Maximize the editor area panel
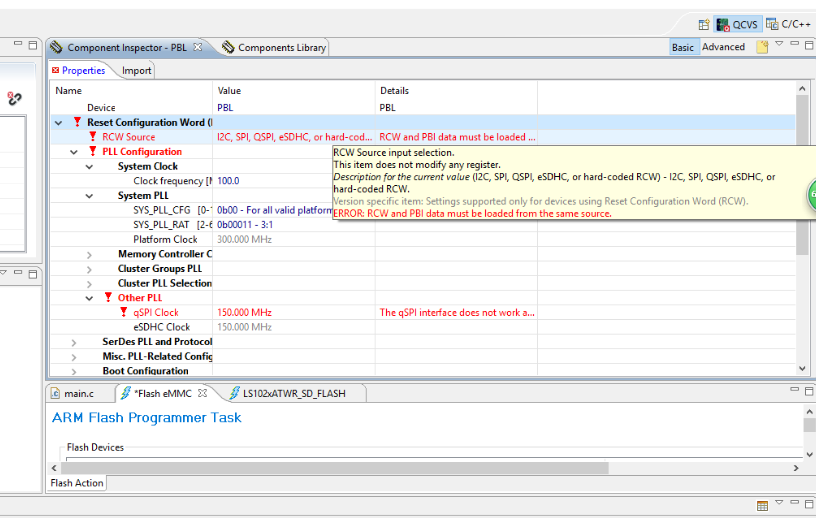The width and height of the screenshot is (816, 518). tap(809, 391)
